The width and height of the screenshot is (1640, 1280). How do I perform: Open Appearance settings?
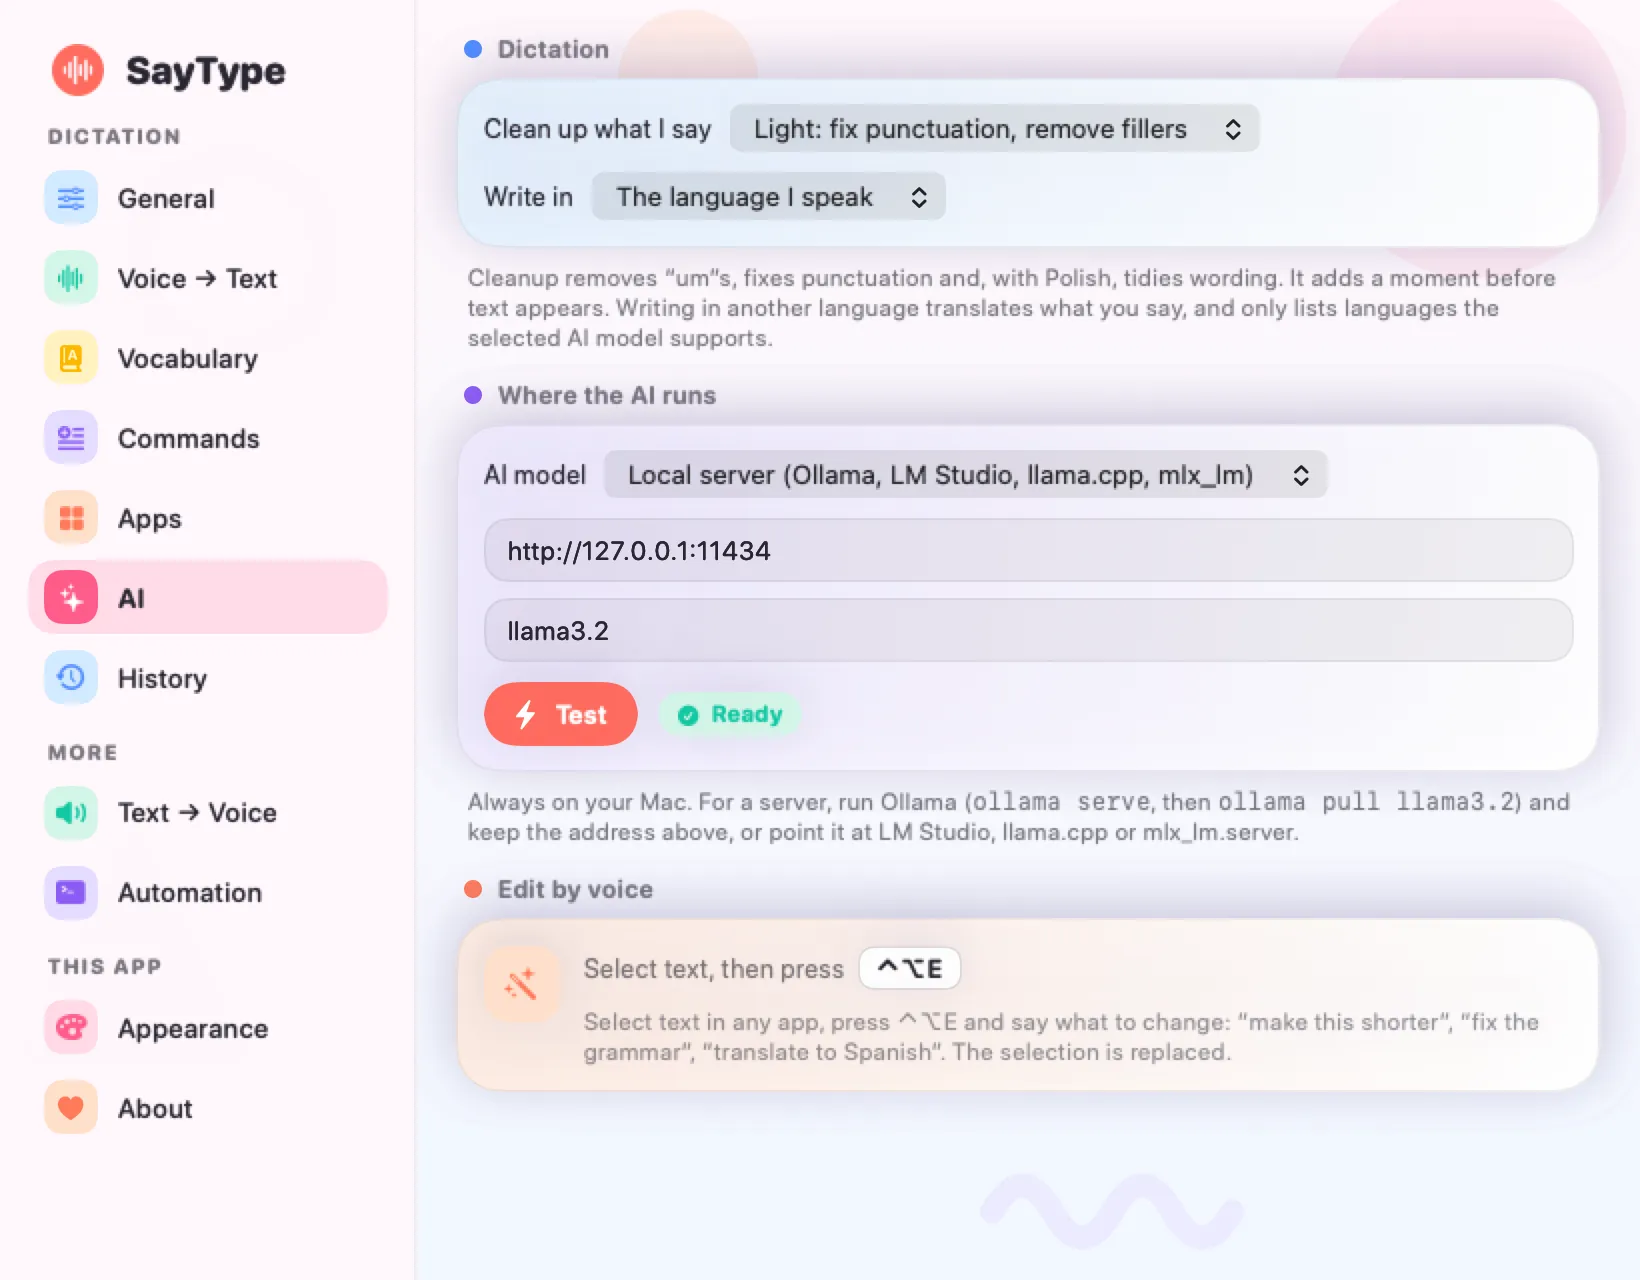point(208,1028)
